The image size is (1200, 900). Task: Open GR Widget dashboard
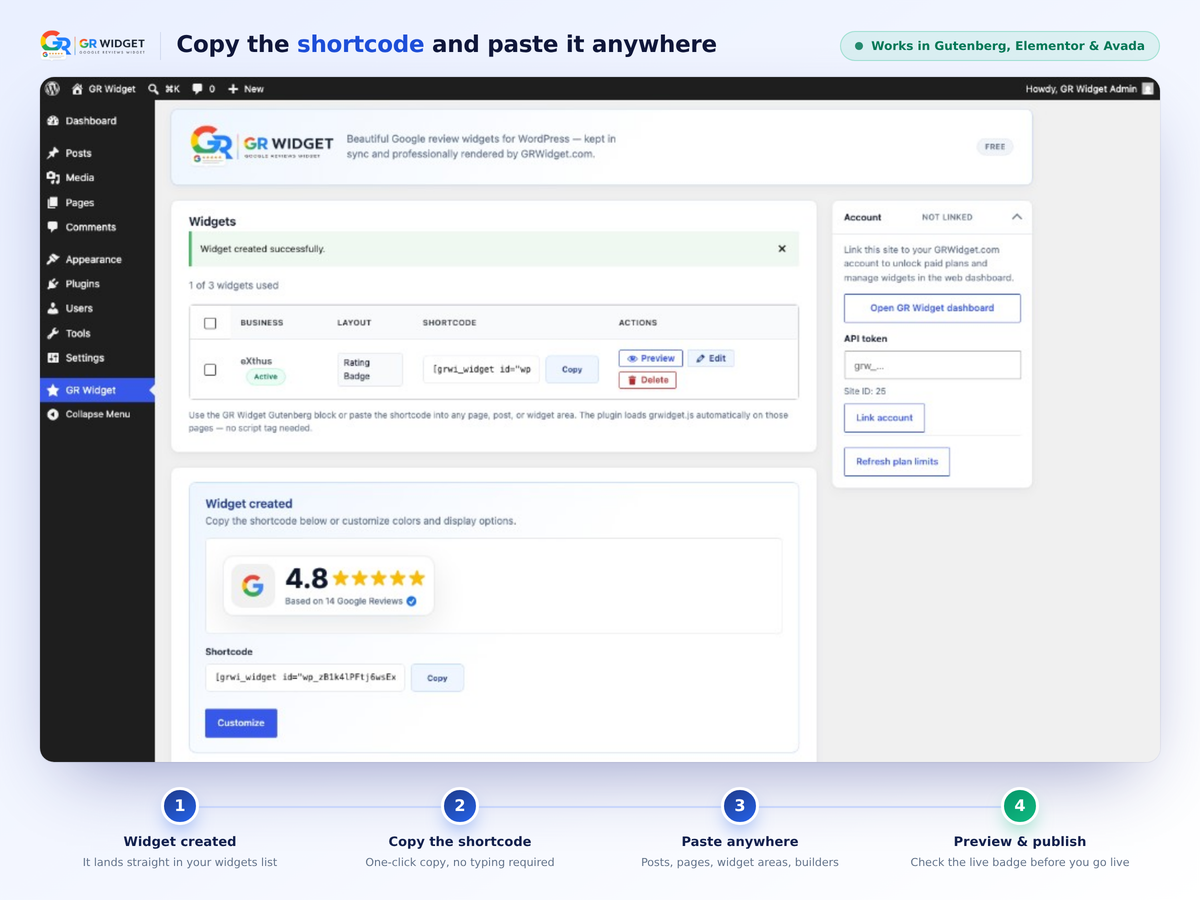click(932, 308)
